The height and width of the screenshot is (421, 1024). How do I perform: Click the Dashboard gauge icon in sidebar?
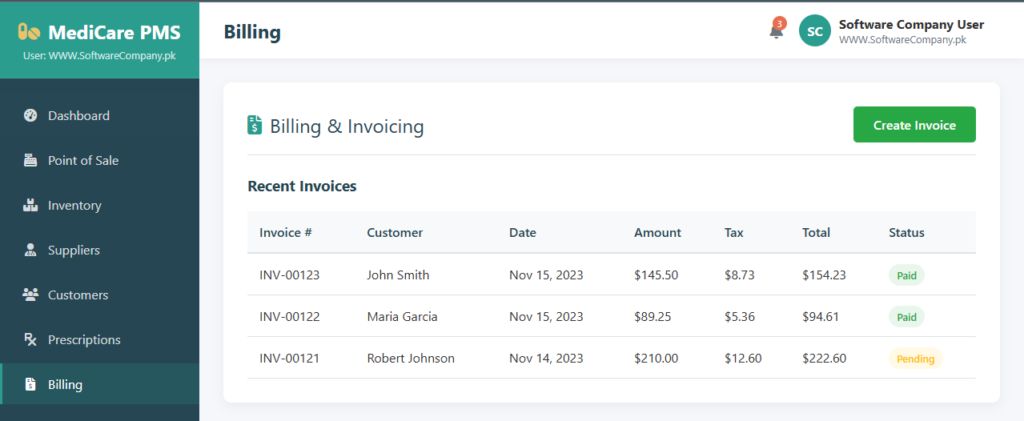point(30,115)
